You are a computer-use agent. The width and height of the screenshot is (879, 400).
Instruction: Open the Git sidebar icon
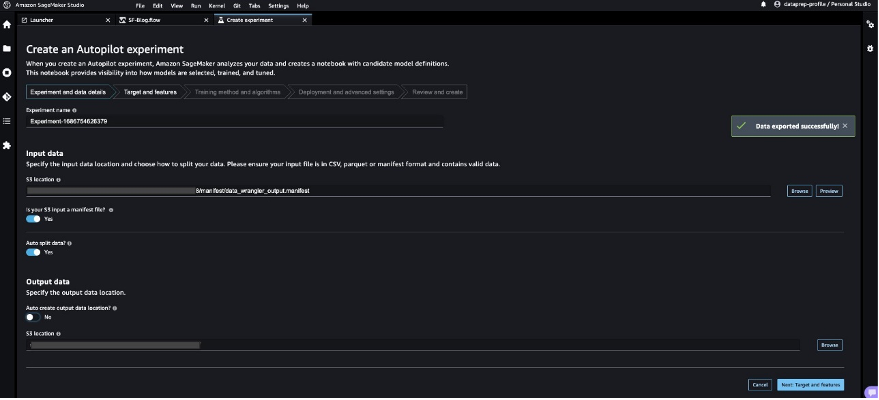coord(7,97)
